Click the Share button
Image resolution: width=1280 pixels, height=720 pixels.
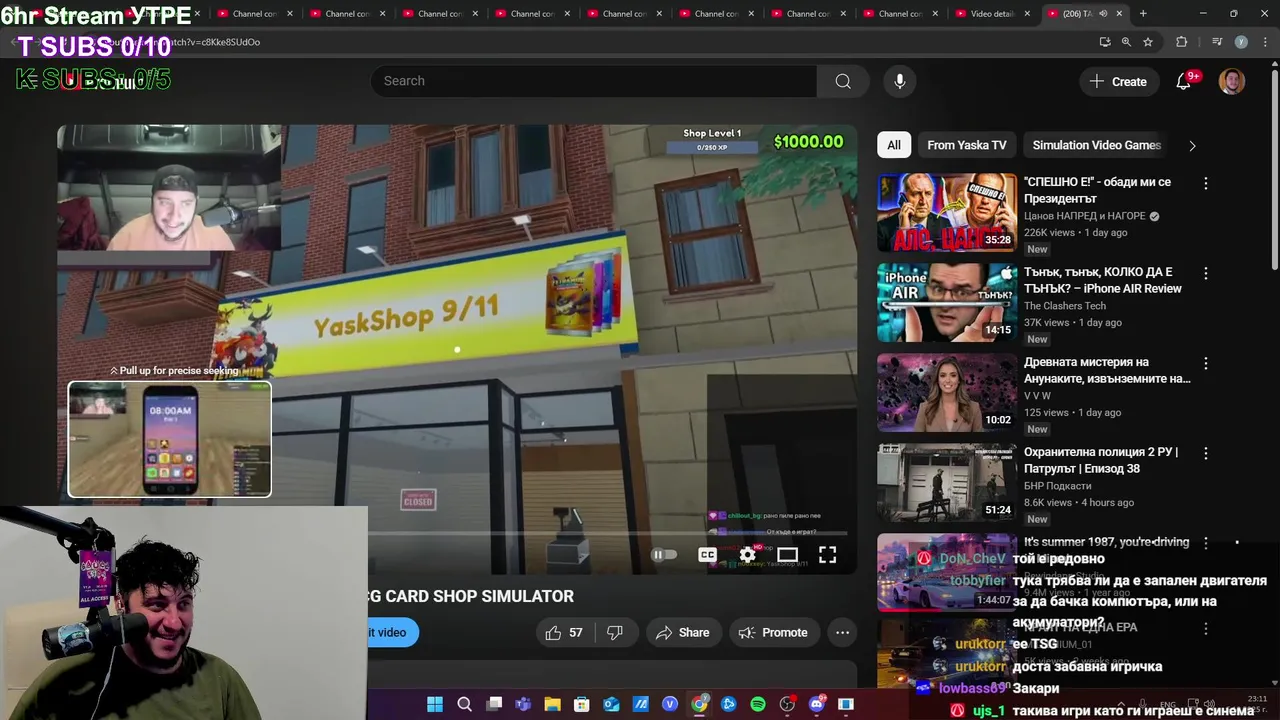pyautogui.click(x=683, y=633)
